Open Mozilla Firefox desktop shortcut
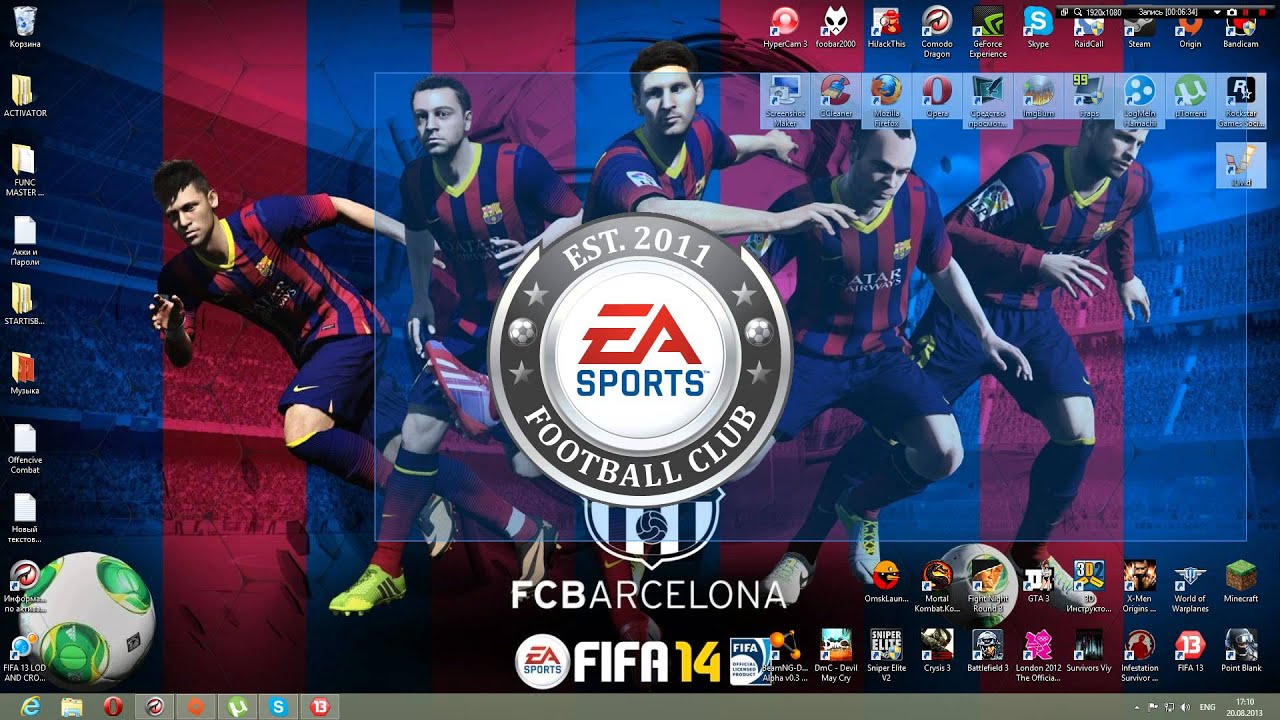The width and height of the screenshot is (1280, 720). click(x=886, y=101)
